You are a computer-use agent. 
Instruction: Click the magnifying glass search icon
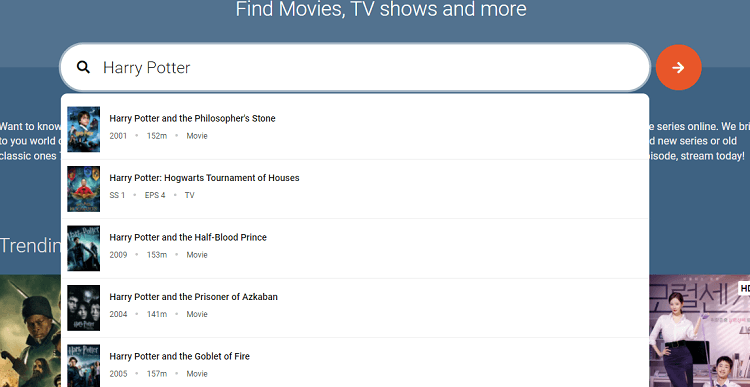pos(83,67)
